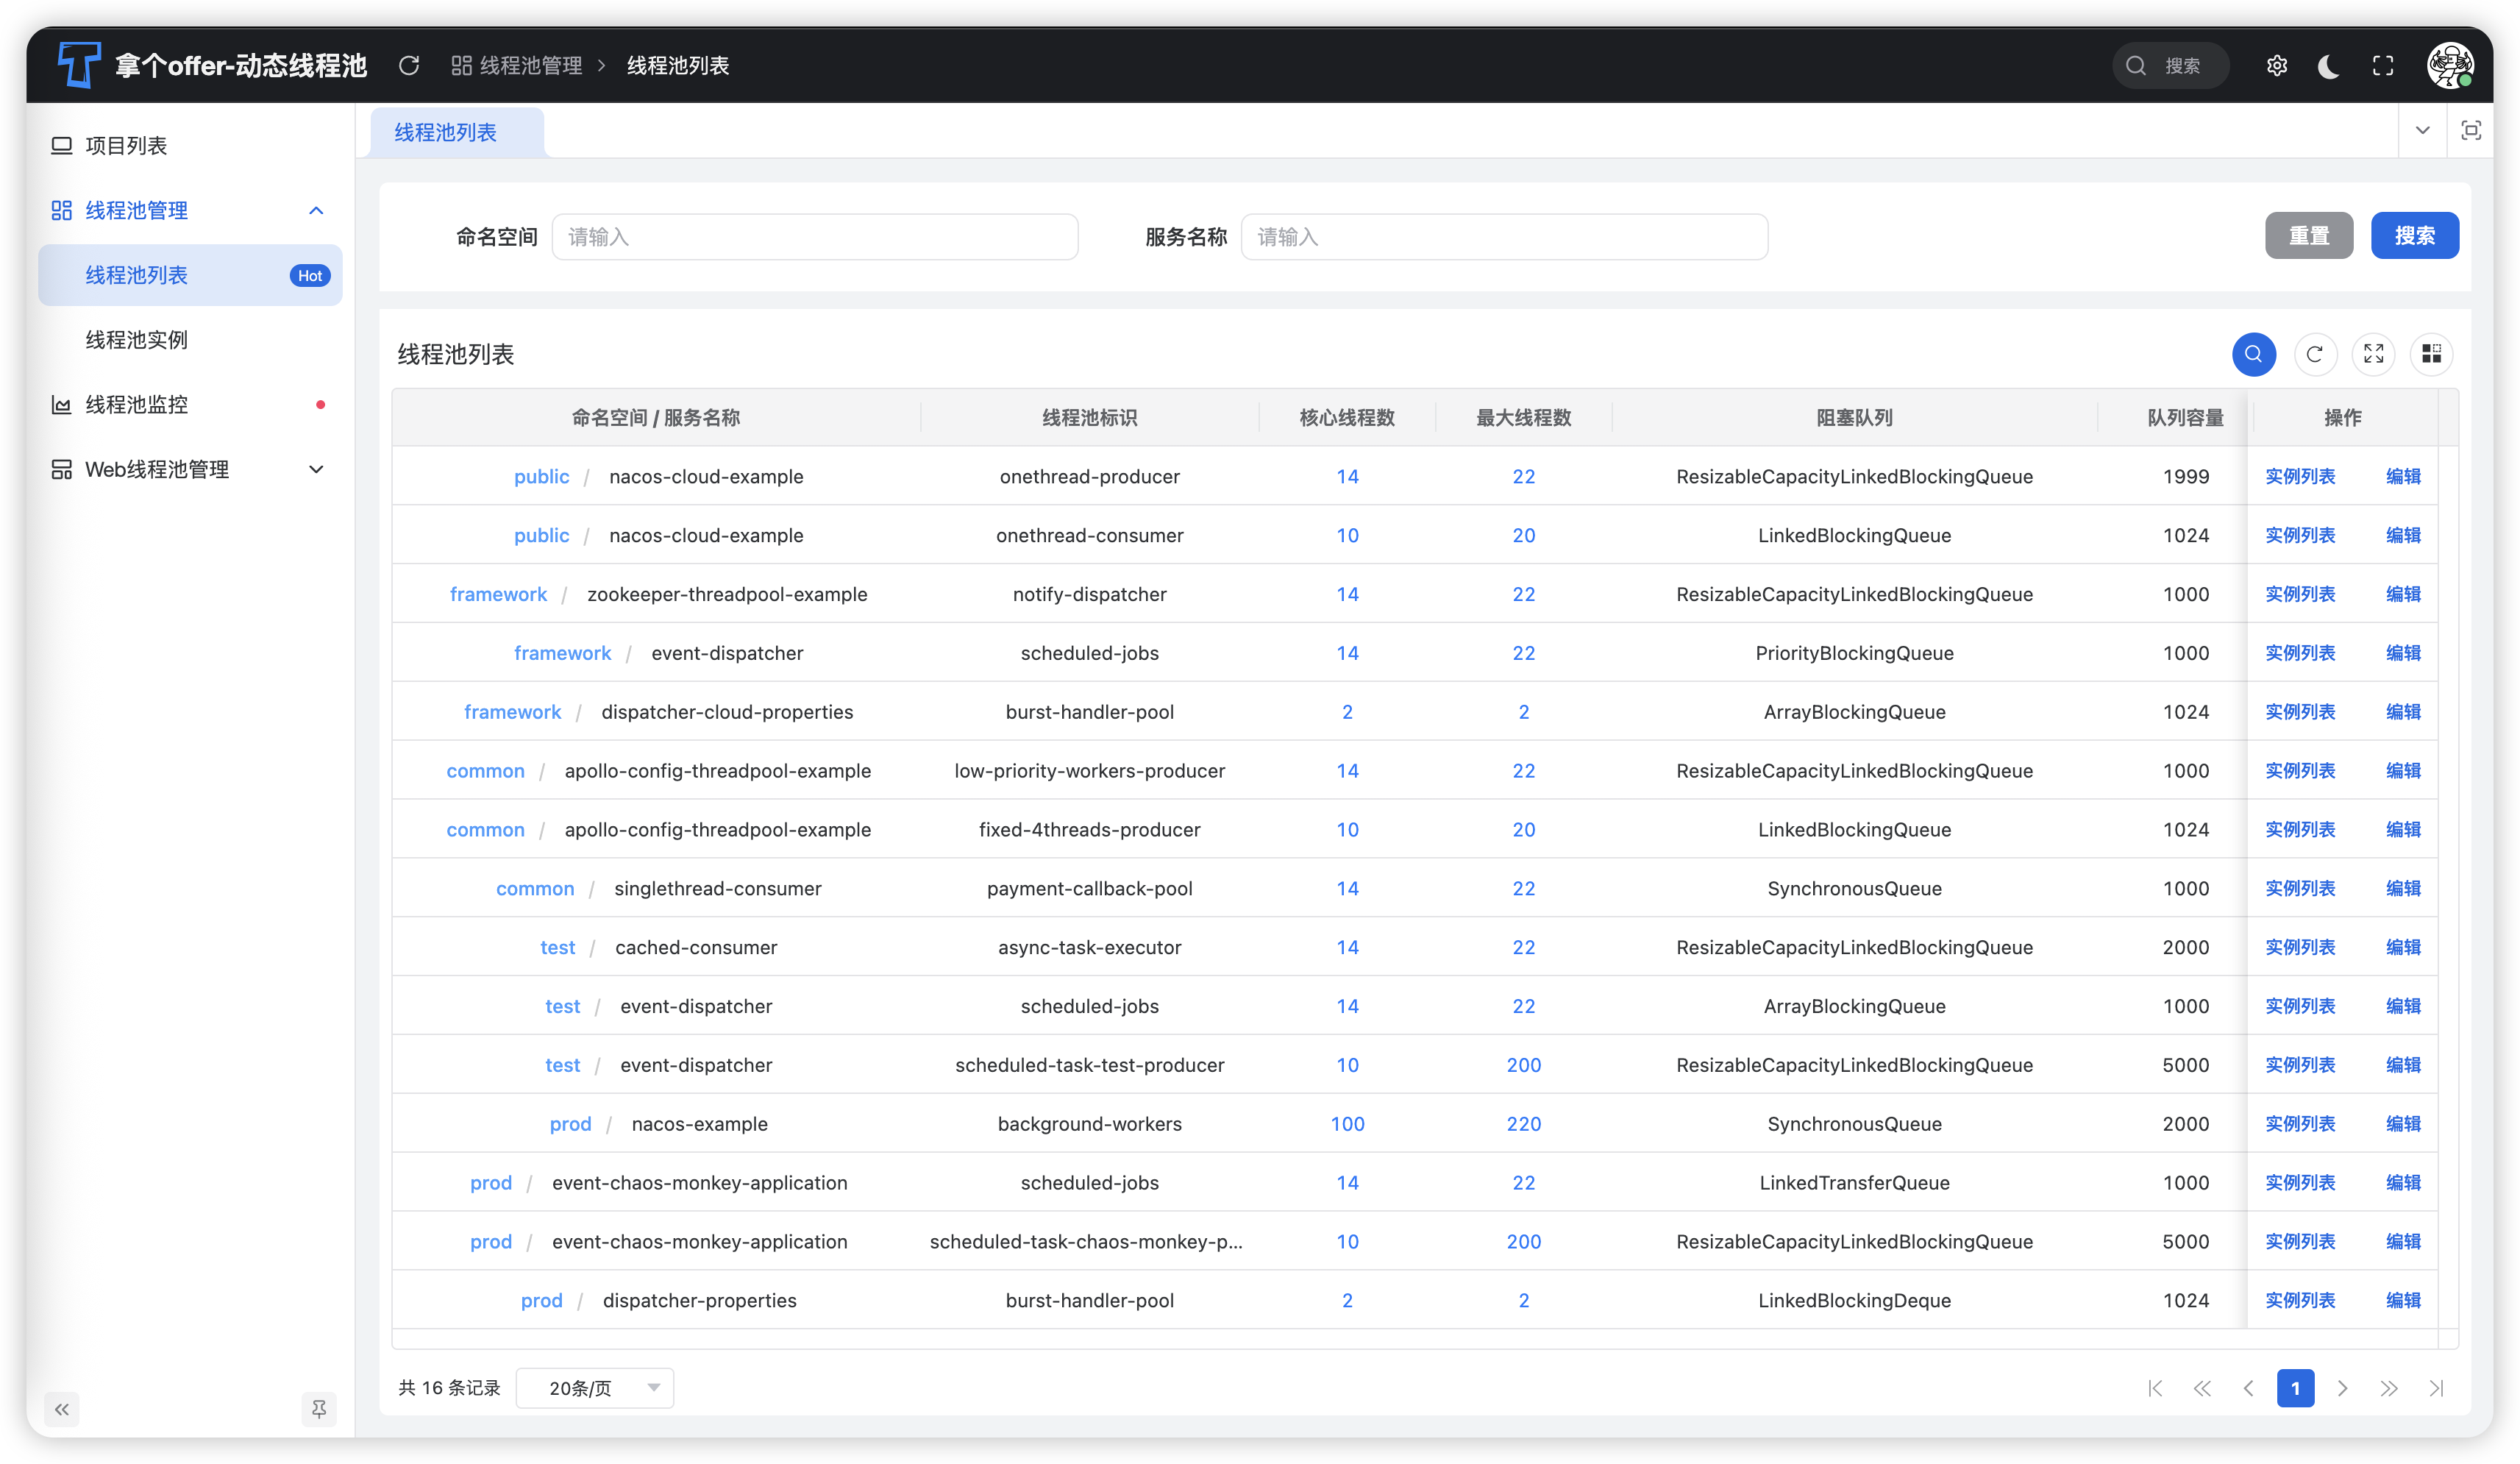Screen dimensions: 2520x1464
Task: Click core thread count 100 of background-workers
Action: pos(1347,1124)
